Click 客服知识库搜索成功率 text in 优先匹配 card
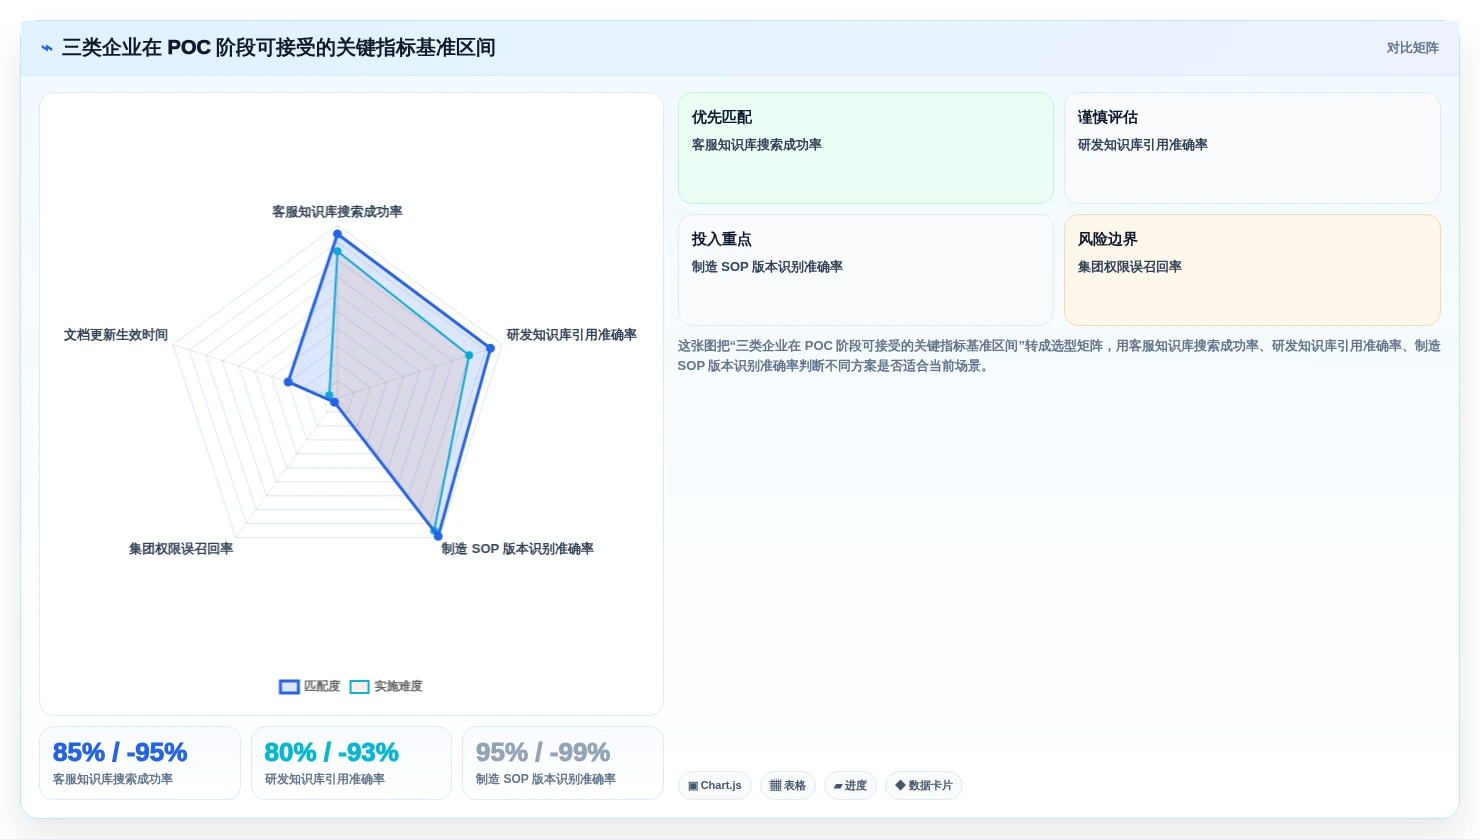Screen dimensions: 1480x840 pyautogui.click(x=757, y=145)
